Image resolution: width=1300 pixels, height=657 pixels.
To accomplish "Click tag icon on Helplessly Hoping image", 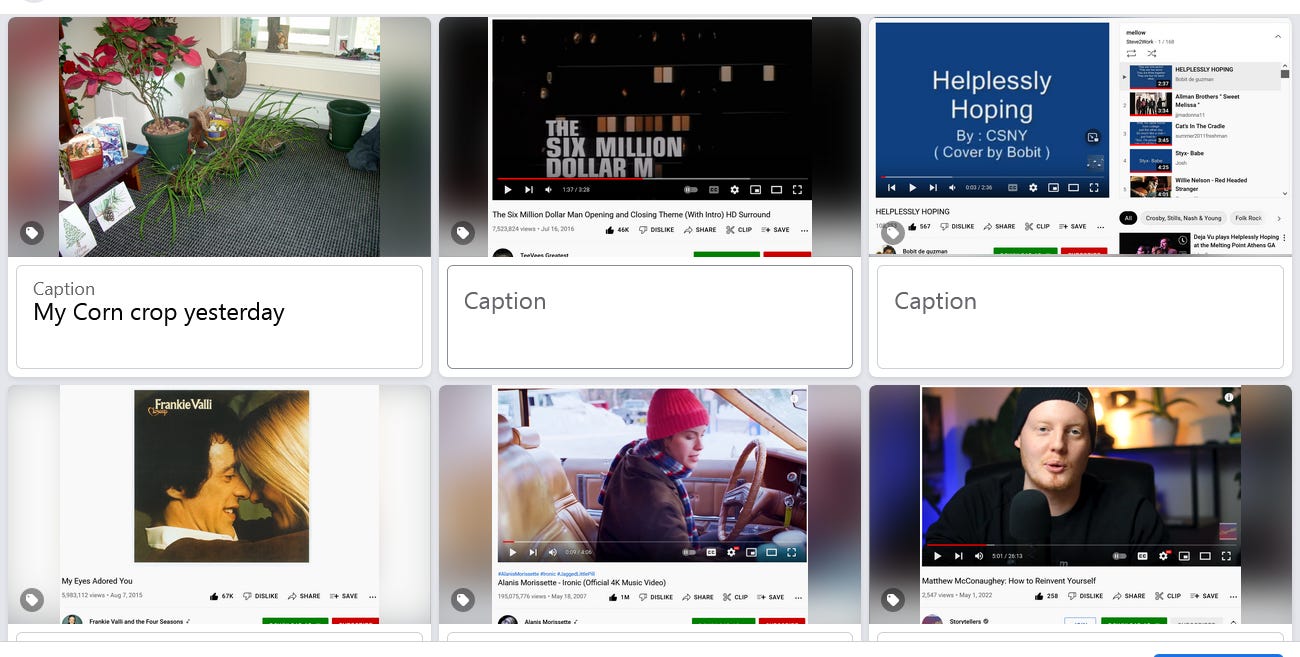I will pyautogui.click(x=893, y=233).
